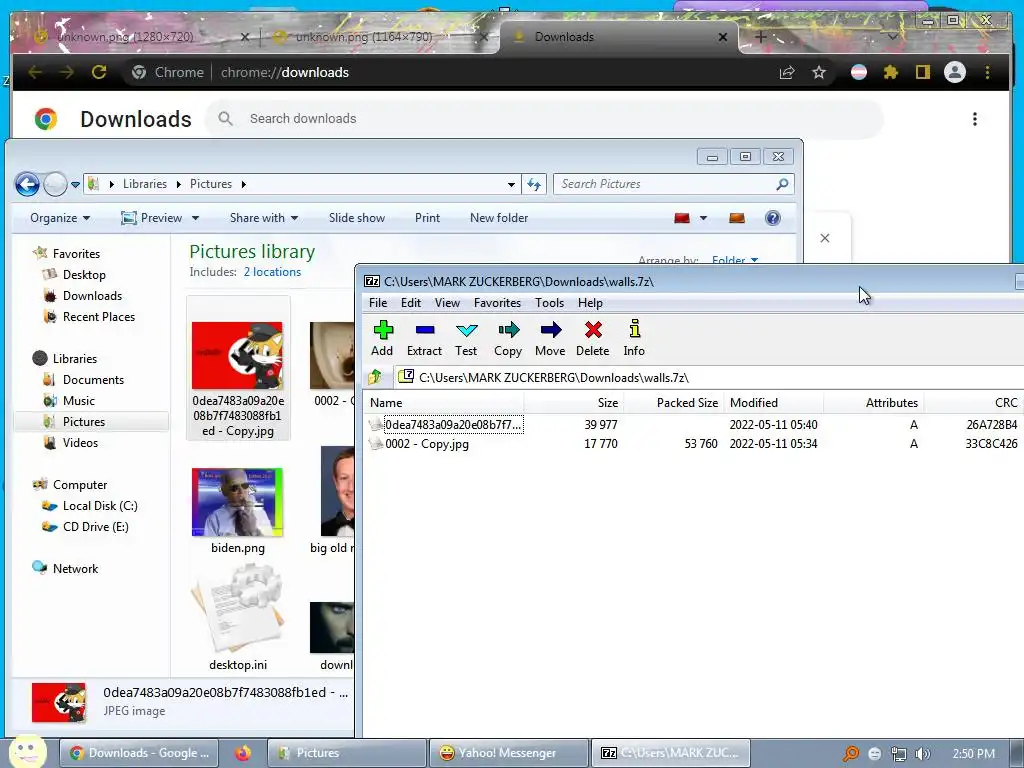The image size is (1024, 768).
Task: Select Music library in sidebar
Action: 78,401
